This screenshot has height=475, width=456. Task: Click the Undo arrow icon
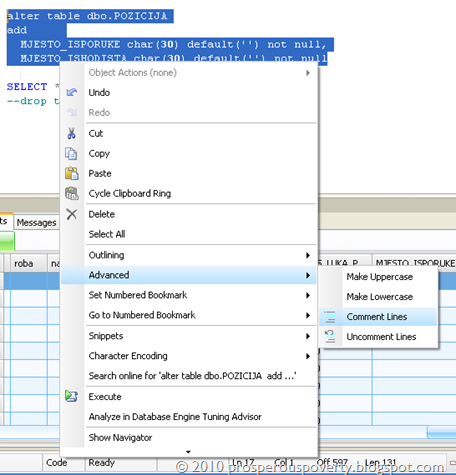click(x=72, y=92)
